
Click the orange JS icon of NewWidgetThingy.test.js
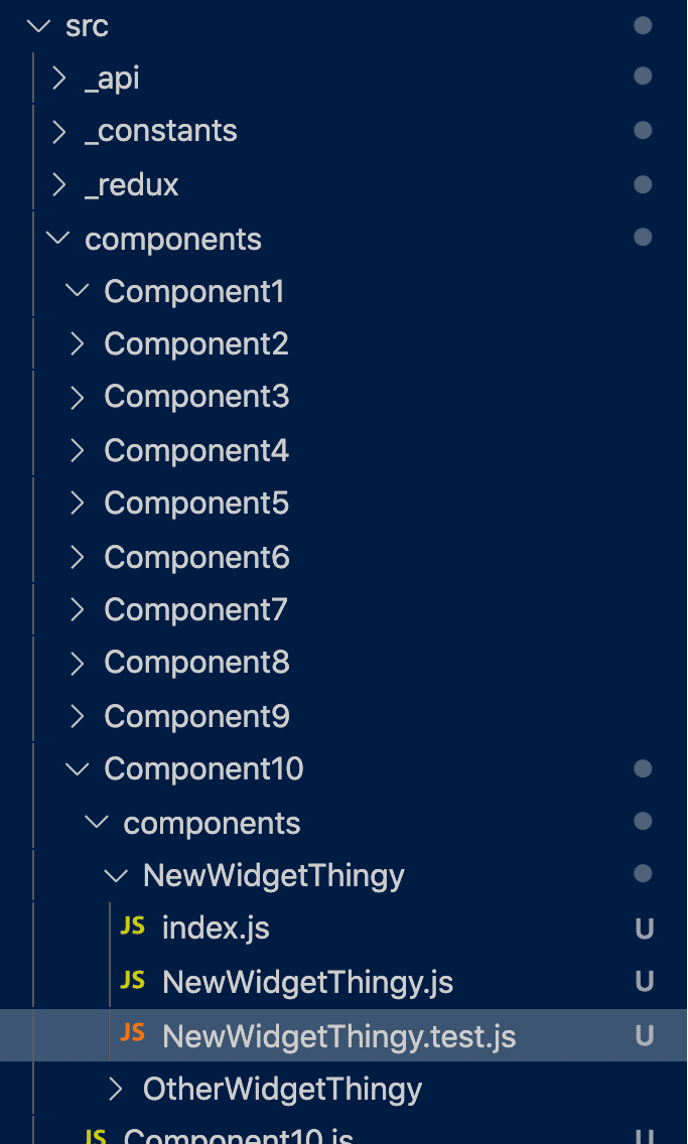(x=132, y=1033)
